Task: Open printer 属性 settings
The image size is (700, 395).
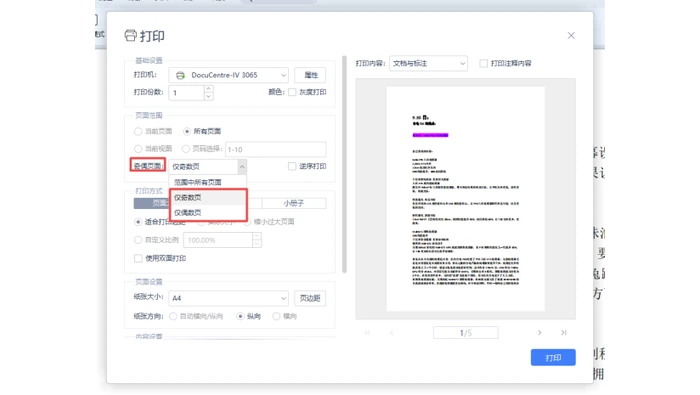Action: (310, 75)
